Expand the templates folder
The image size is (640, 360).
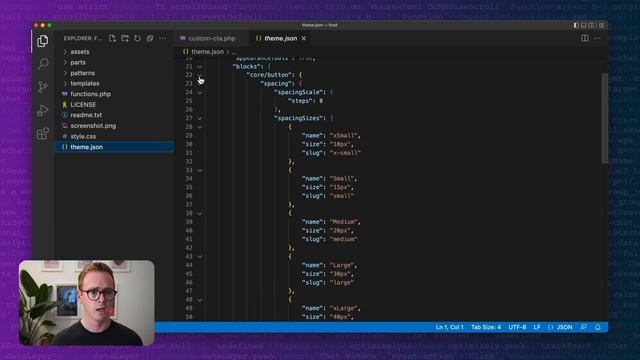(x=114, y=83)
